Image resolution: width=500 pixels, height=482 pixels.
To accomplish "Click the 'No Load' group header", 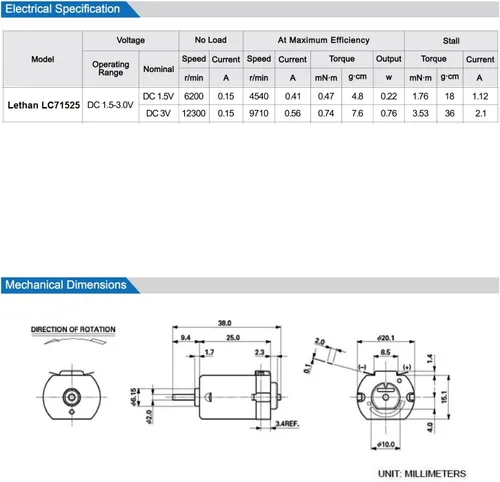I will (211, 40).
